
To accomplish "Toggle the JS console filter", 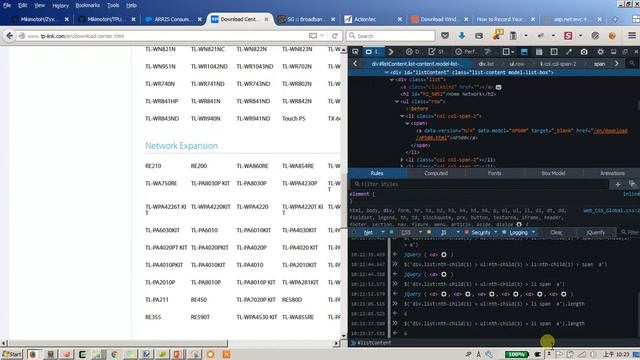I will click(x=444, y=232).
